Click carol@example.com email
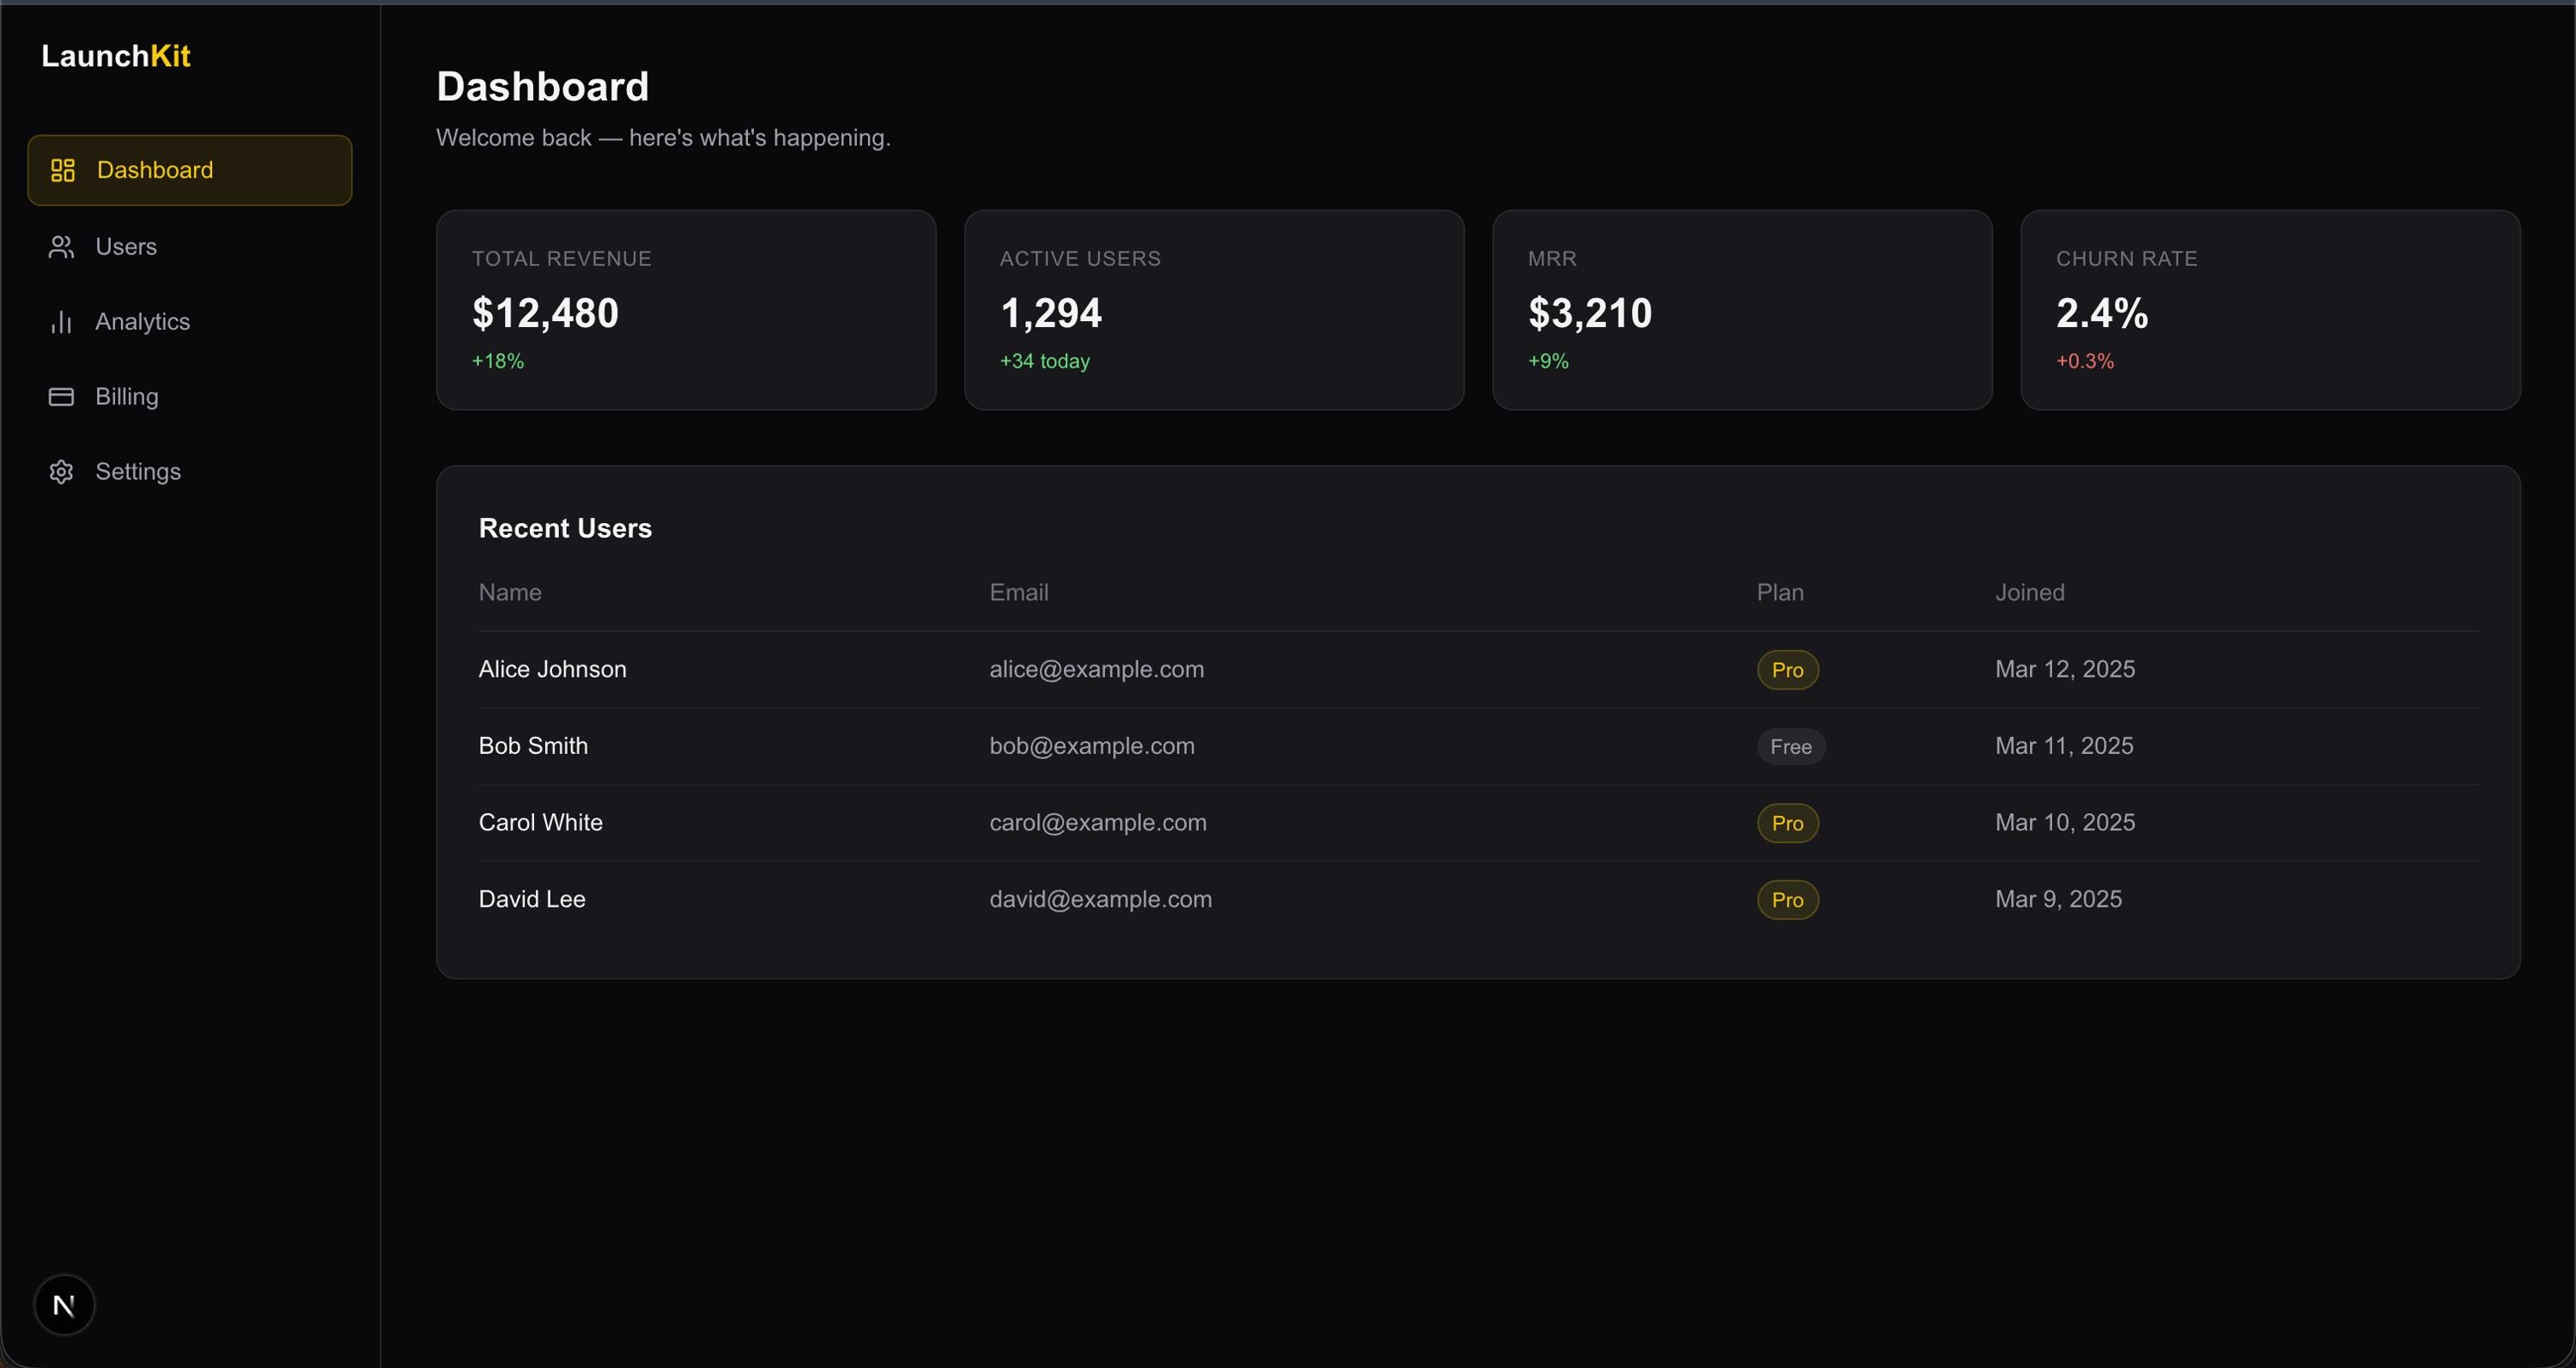This screenshot has height=1368, width=2576. pos(1098,823)
